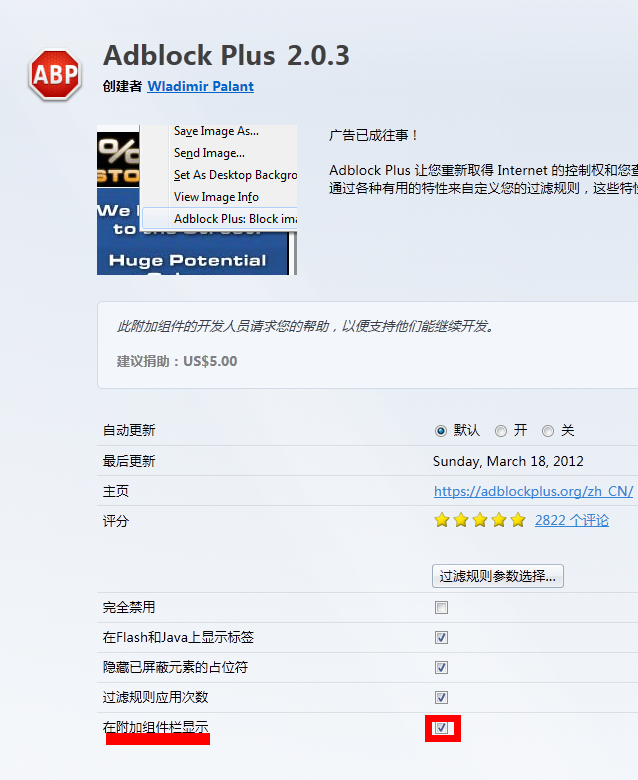638x780 pixels.
Task: Click the 建议捐助 US$5.00 donation text
Action: (x=177, y=361)
